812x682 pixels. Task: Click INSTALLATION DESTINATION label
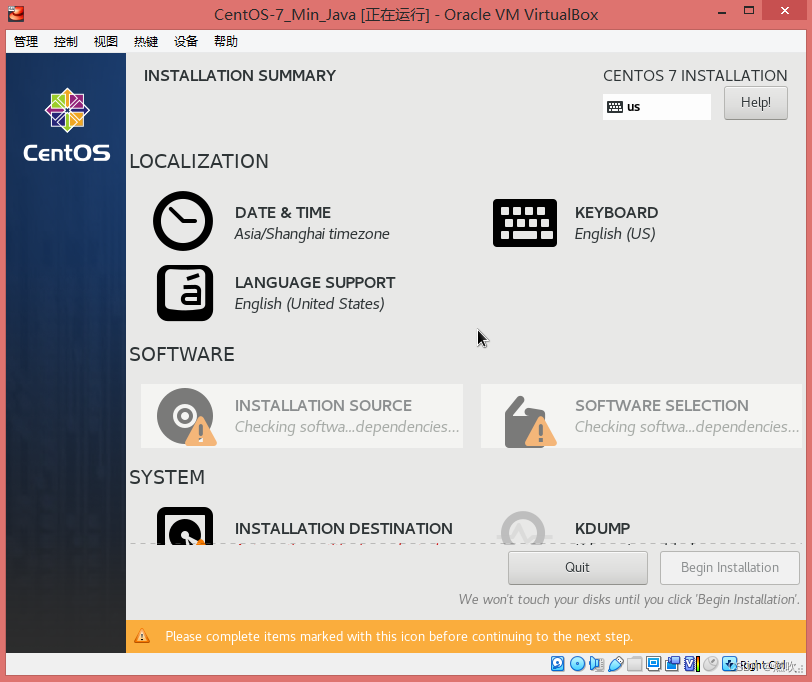[x=343, y=529]
